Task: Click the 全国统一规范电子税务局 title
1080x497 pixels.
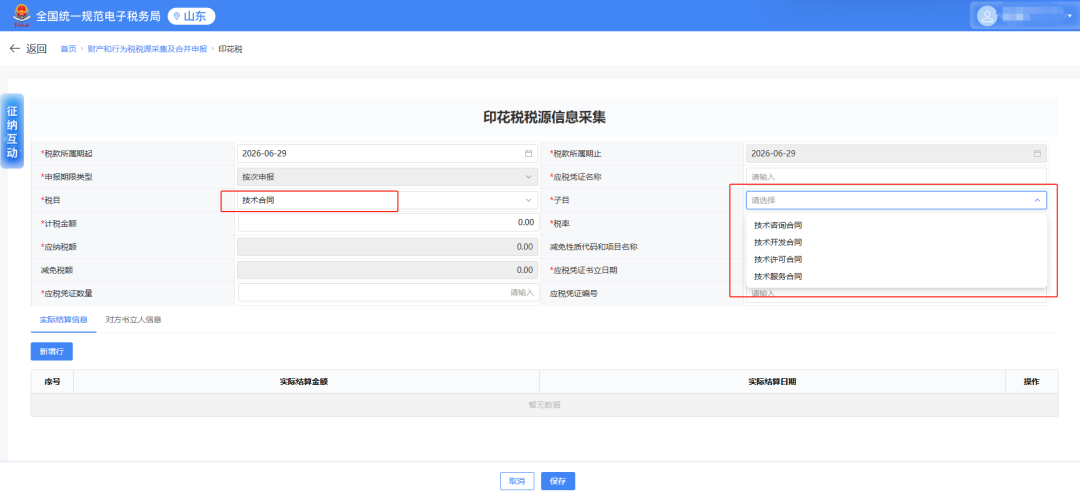Action: click(x=98, y=16)
